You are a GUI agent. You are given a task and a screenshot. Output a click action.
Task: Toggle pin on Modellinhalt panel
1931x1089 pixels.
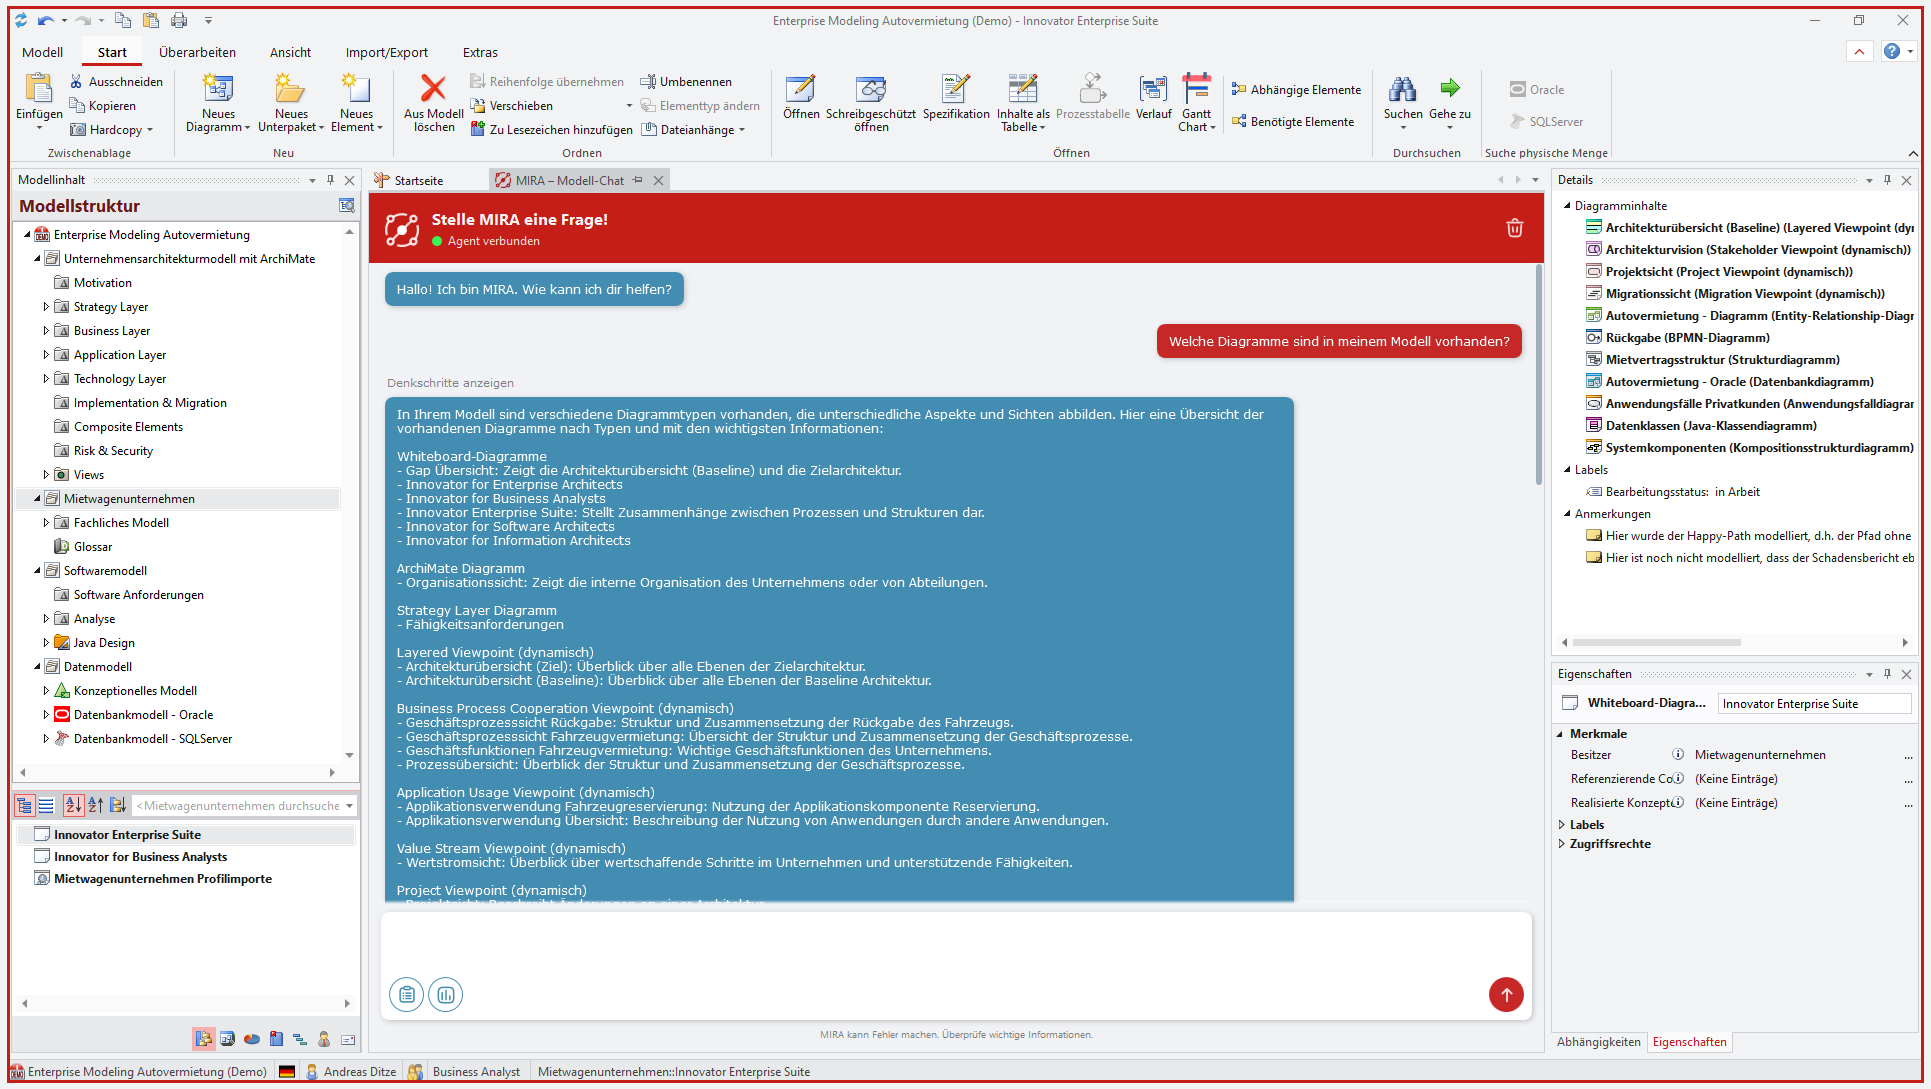[x=330, y=180]
